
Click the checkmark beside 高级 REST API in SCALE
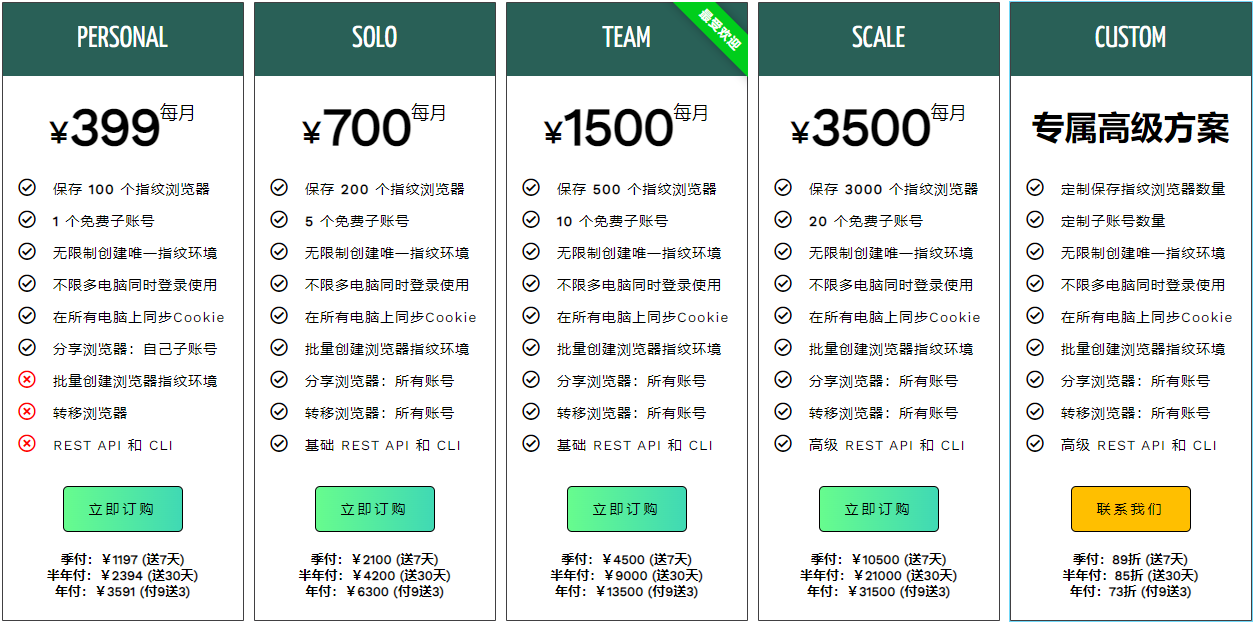(x=783, y=444)
